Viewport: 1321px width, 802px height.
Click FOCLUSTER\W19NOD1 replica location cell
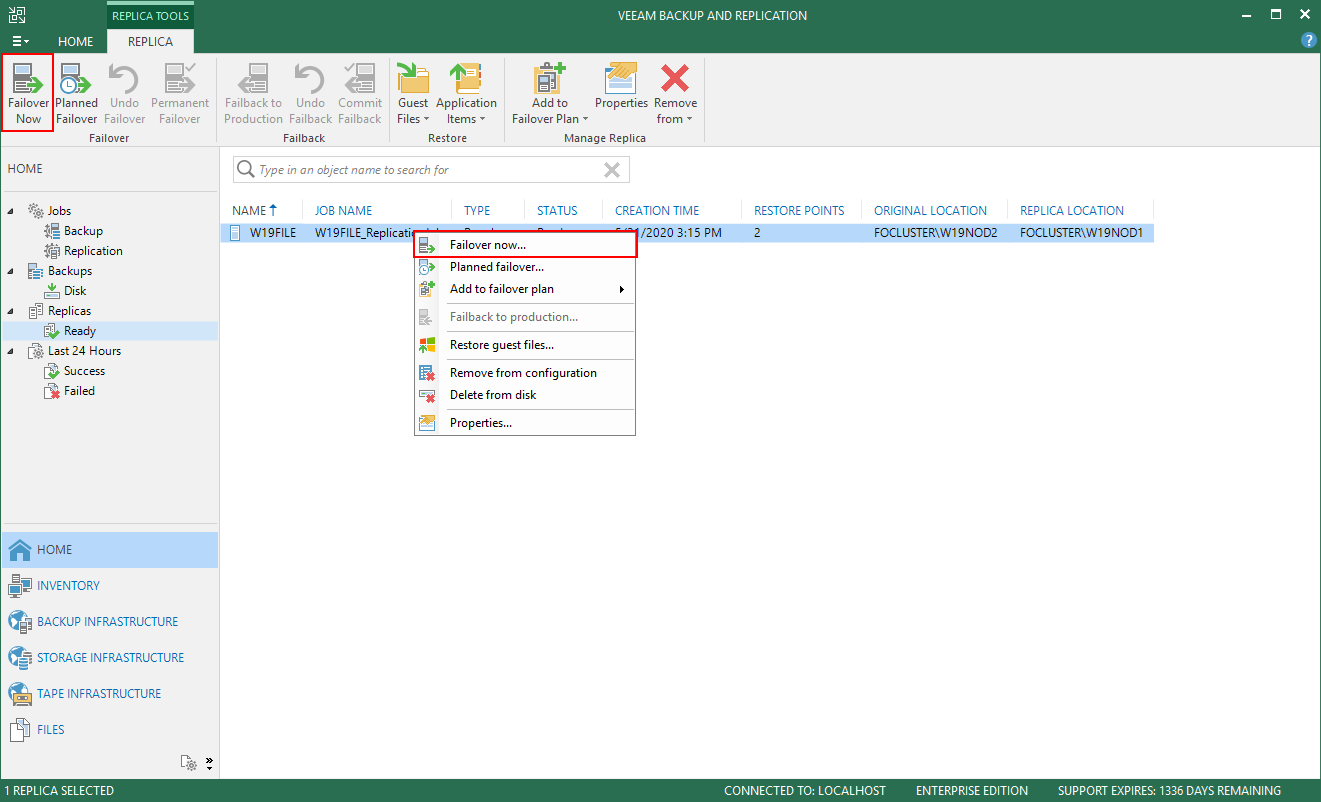click(1081, 233)
